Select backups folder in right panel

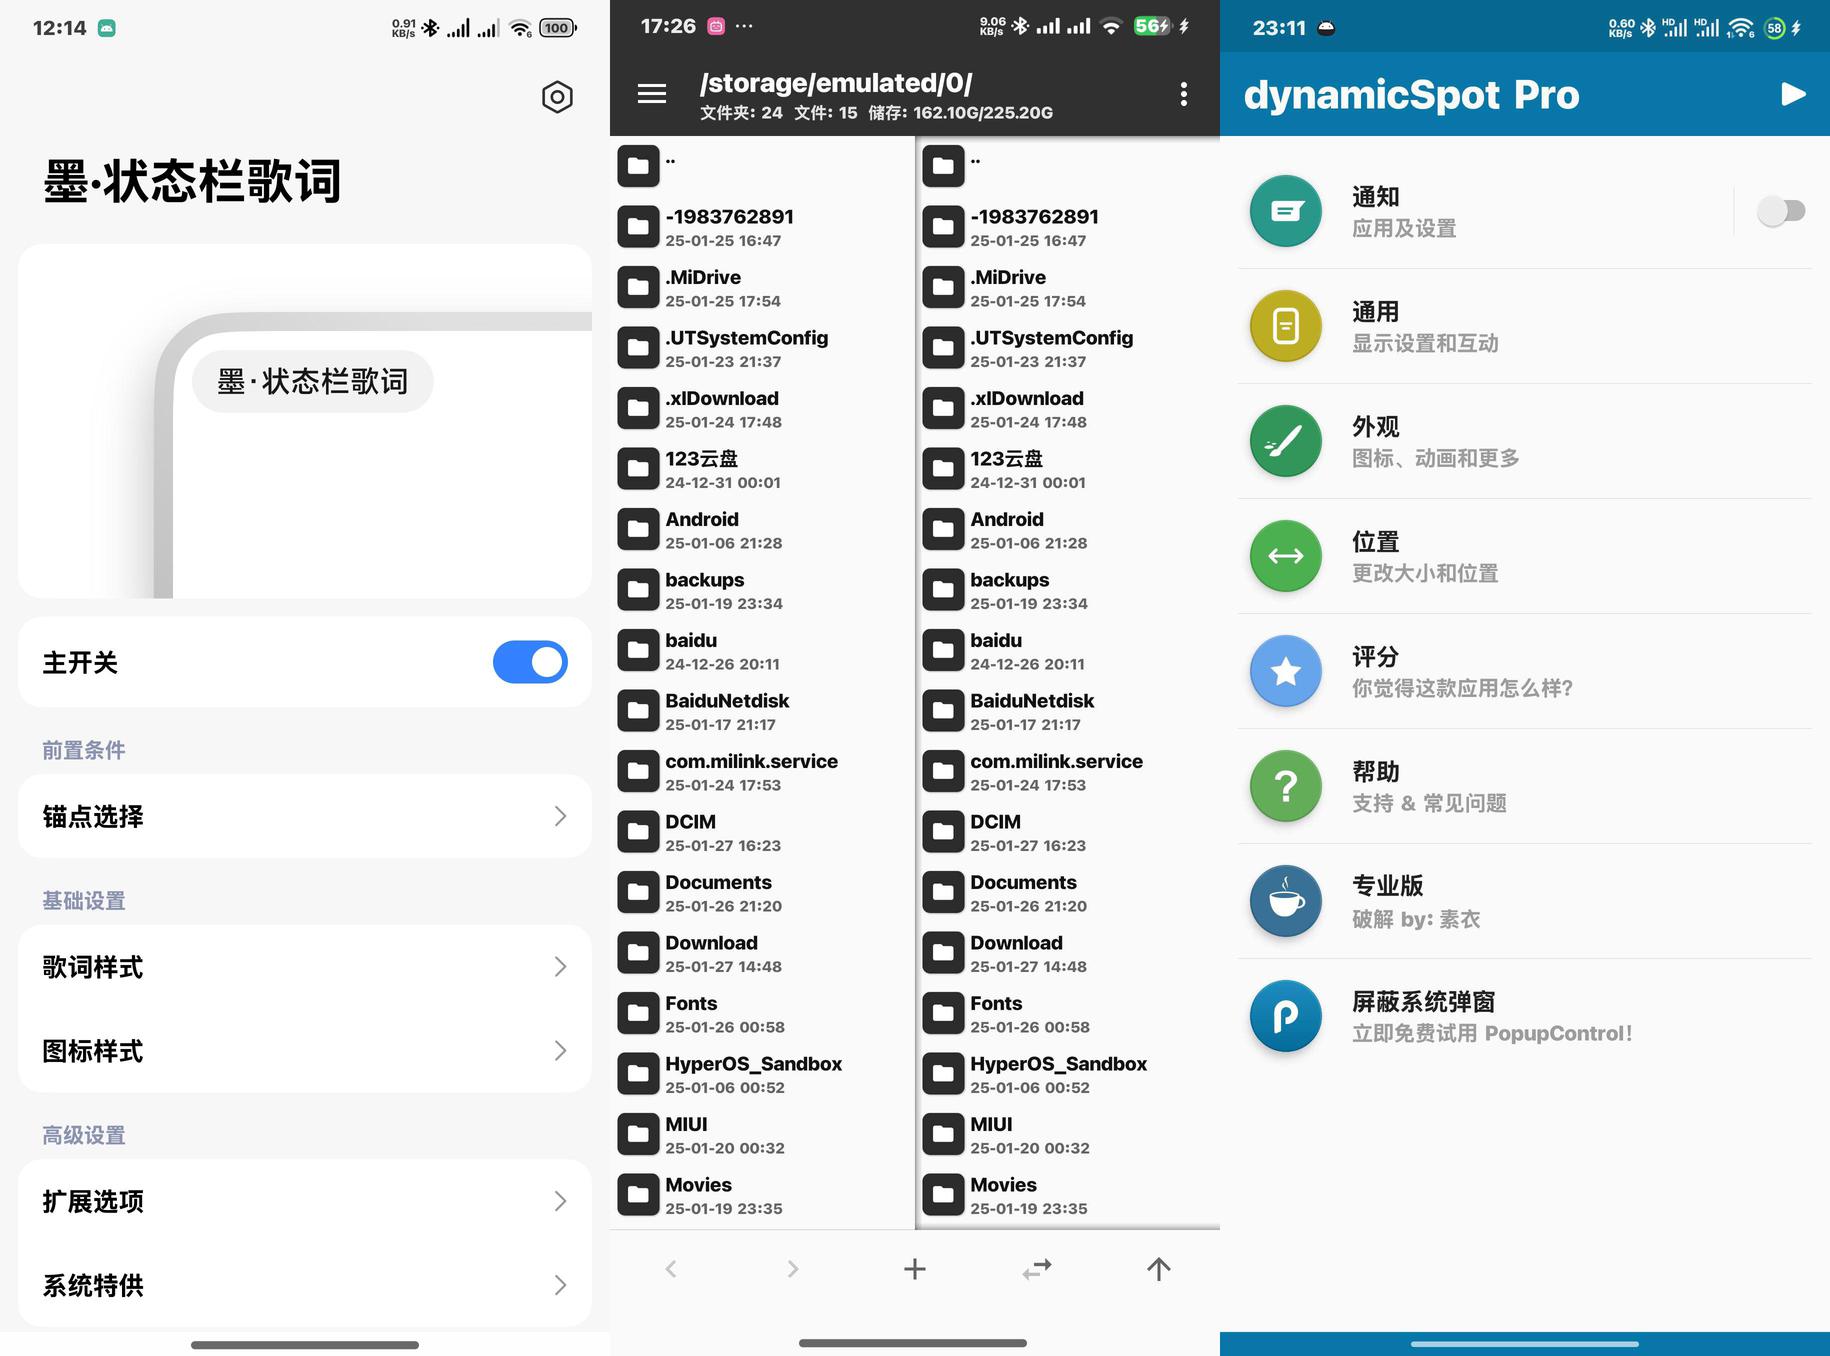click(x=1068, y=590)
